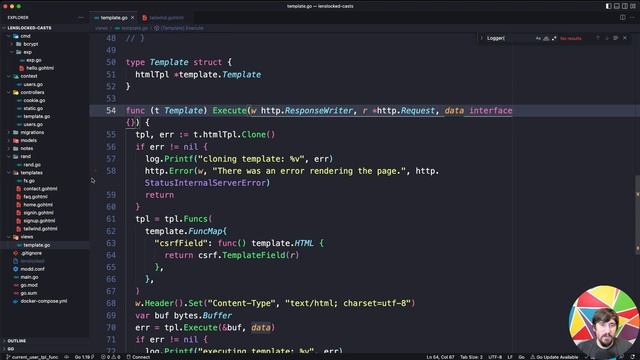Viewport: 640px width, 360px height.
Task: Collapse the controllers folder
Action: point(32,92)
